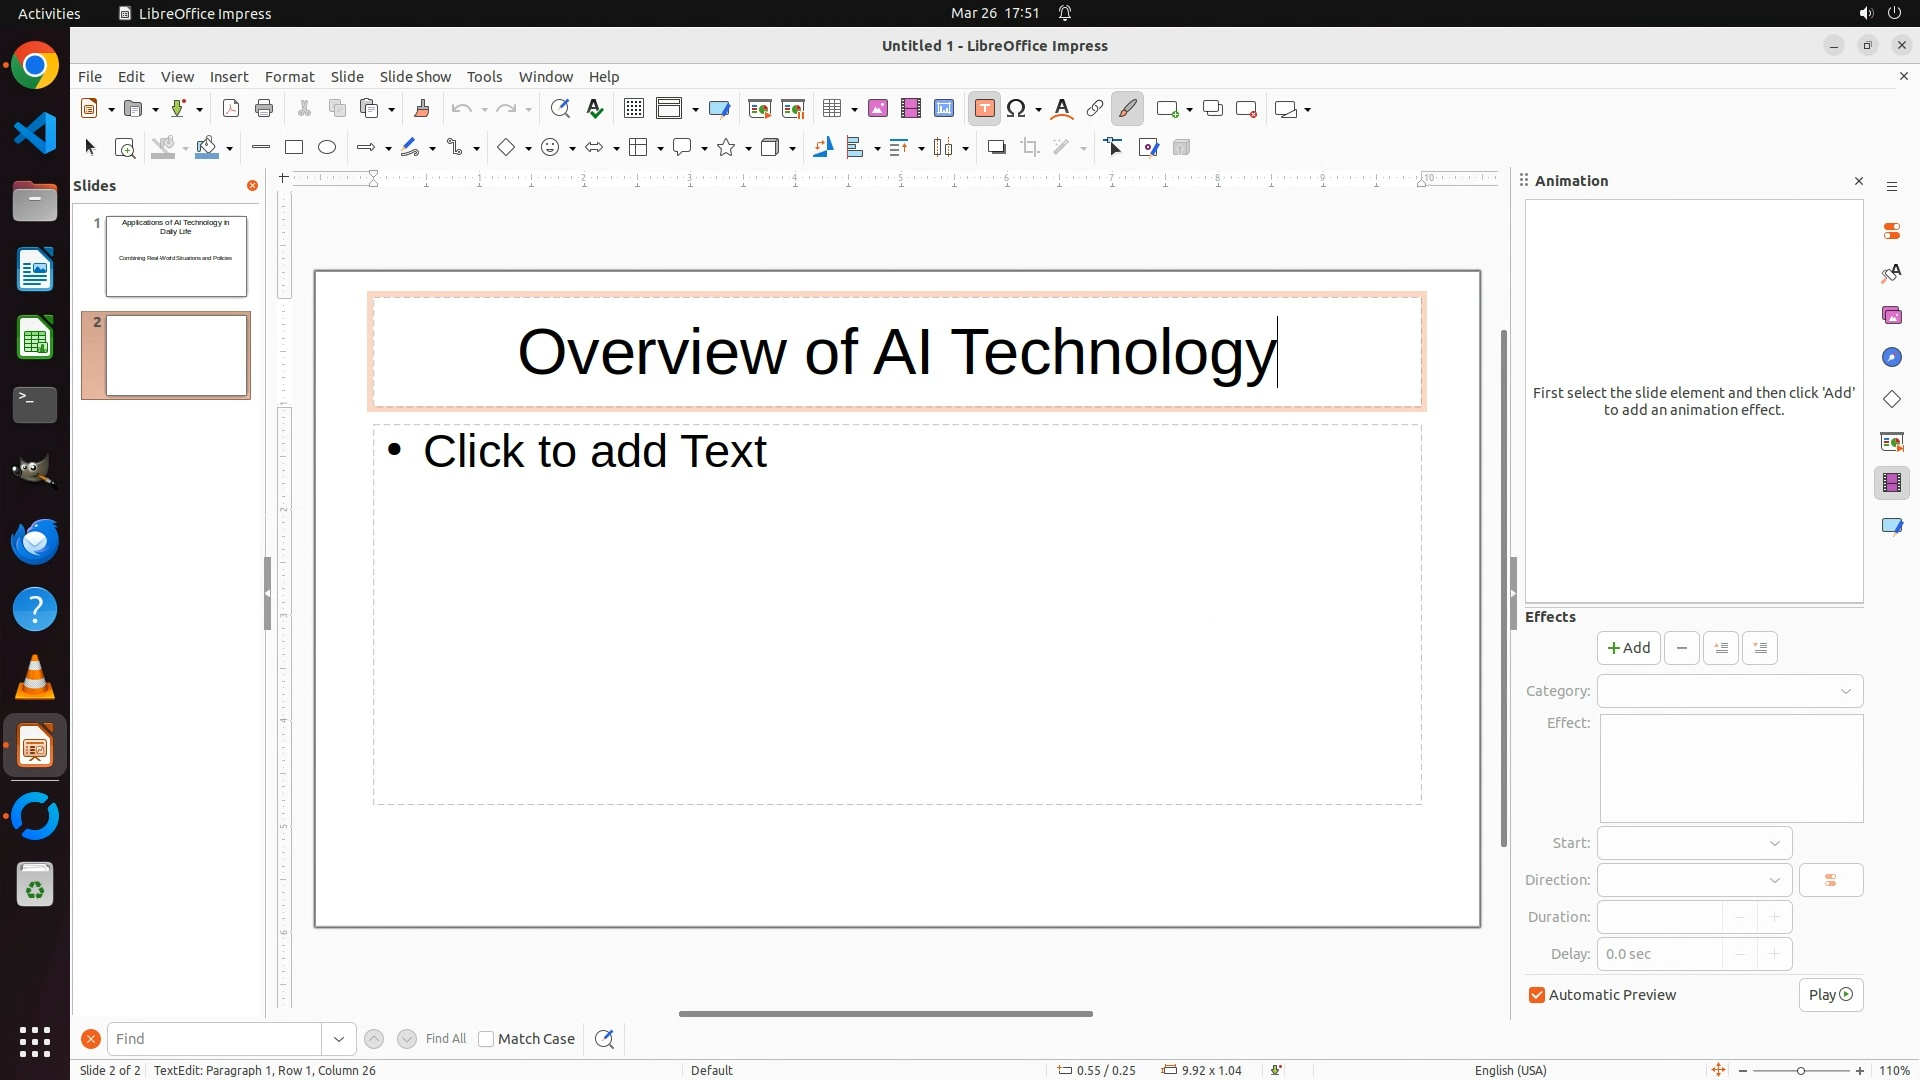This screenshot has width=1920, height=1080.
Task: Expand the Find field history dropdown
Action: pyautogui.click(x=339, y=1039)
